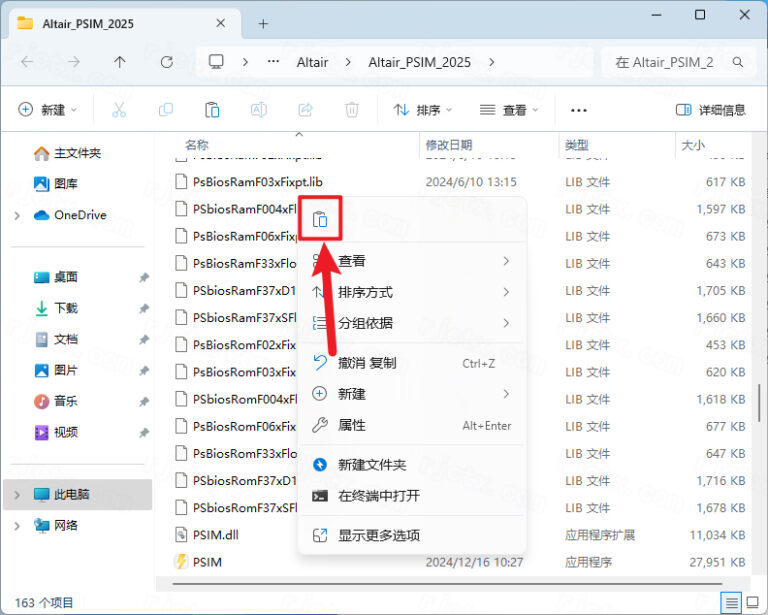Switch to large thumbnails view in status bar

point(752,603)
